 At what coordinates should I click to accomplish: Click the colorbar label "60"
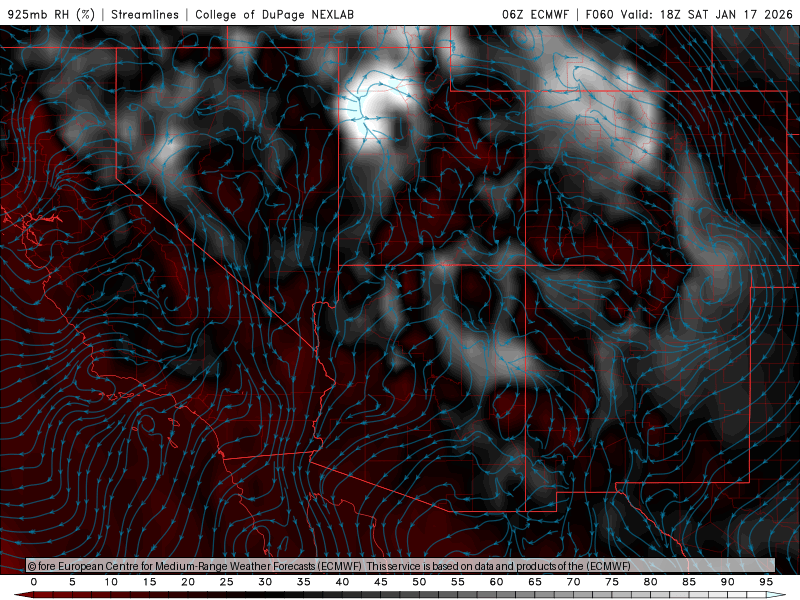(x=496, y=582)
